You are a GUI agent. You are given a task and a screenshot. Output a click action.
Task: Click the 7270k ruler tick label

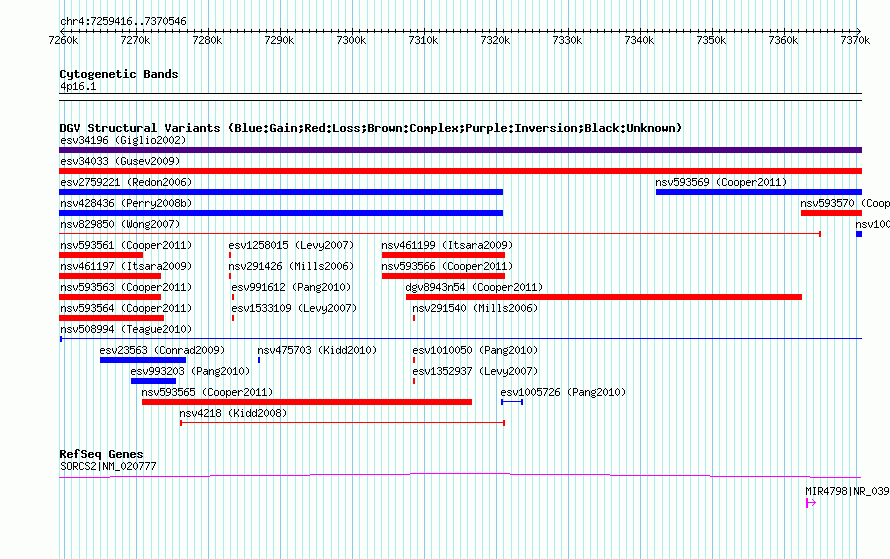pos(135,40)
